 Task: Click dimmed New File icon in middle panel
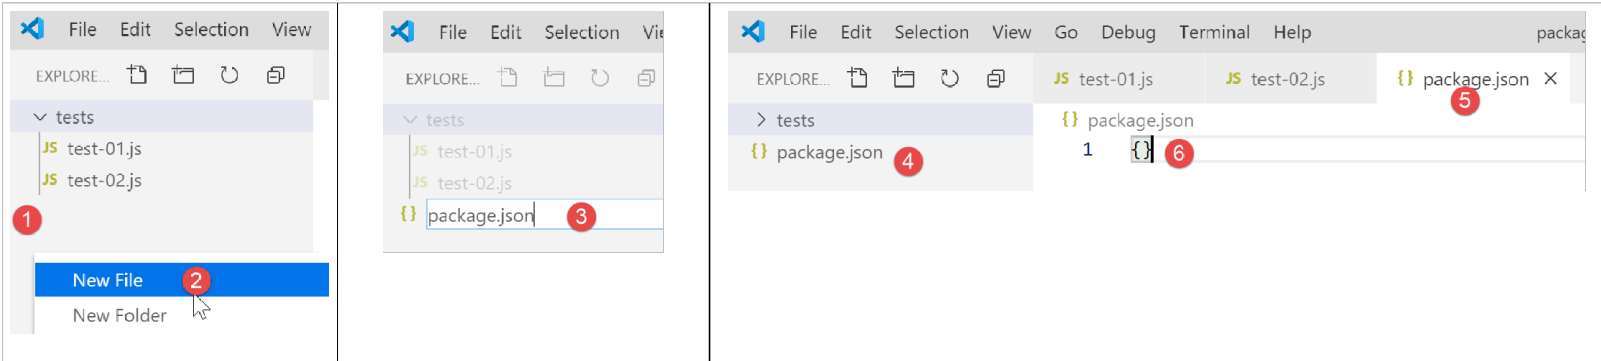[x=508, y=78]
